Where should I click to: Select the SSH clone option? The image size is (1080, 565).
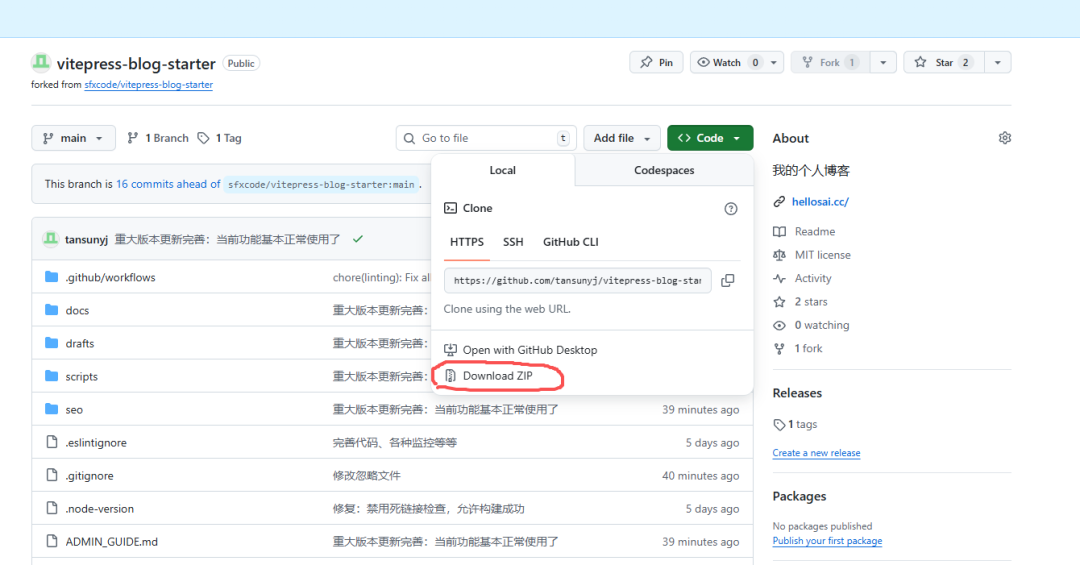tap(513, 242)
